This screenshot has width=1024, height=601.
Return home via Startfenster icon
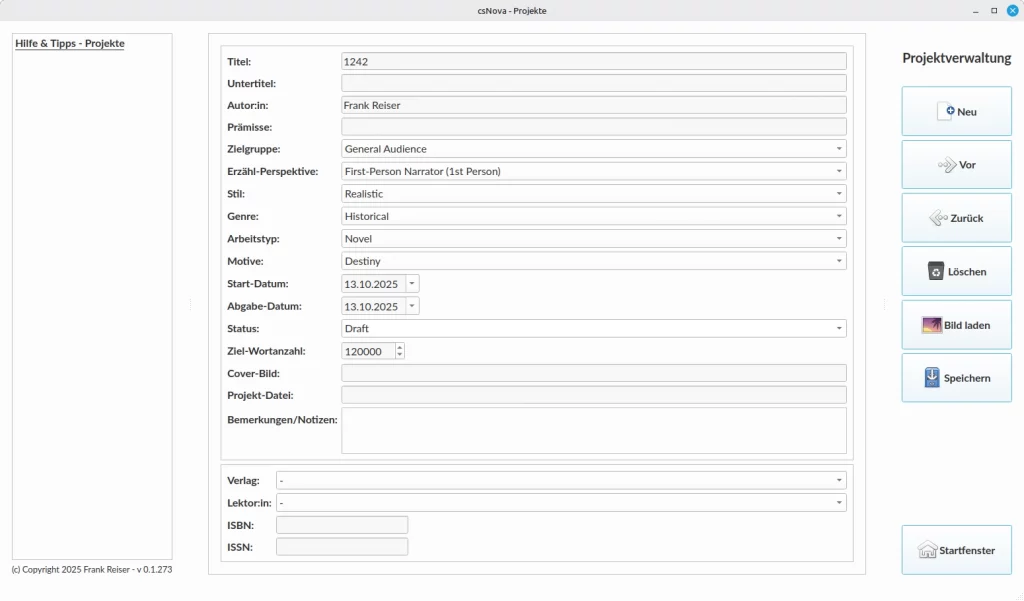click(927, 550)
